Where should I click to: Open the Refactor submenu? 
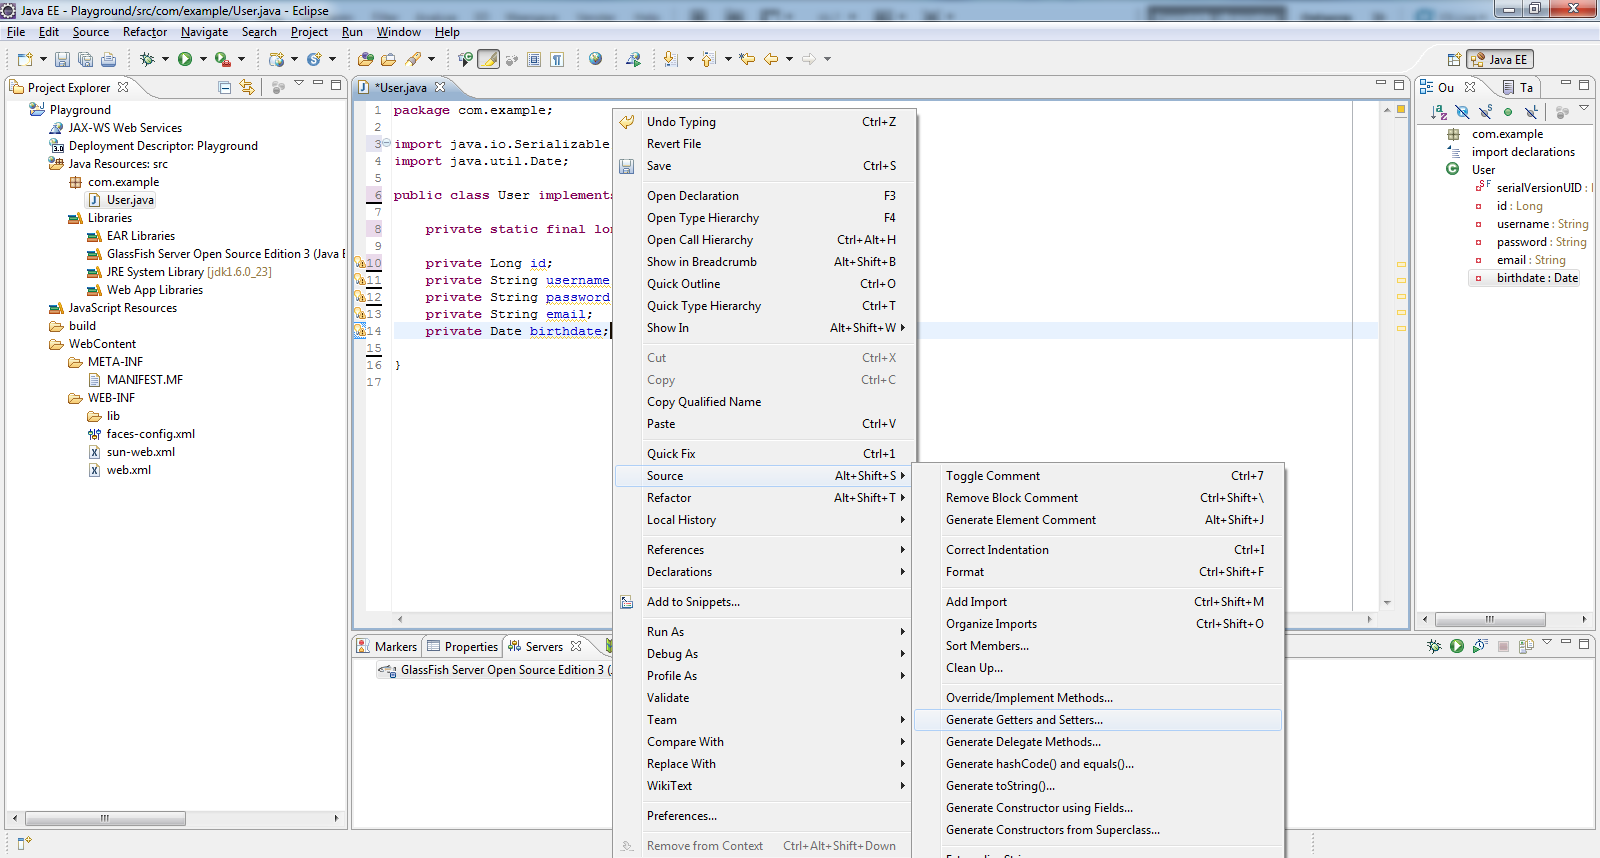765,498
